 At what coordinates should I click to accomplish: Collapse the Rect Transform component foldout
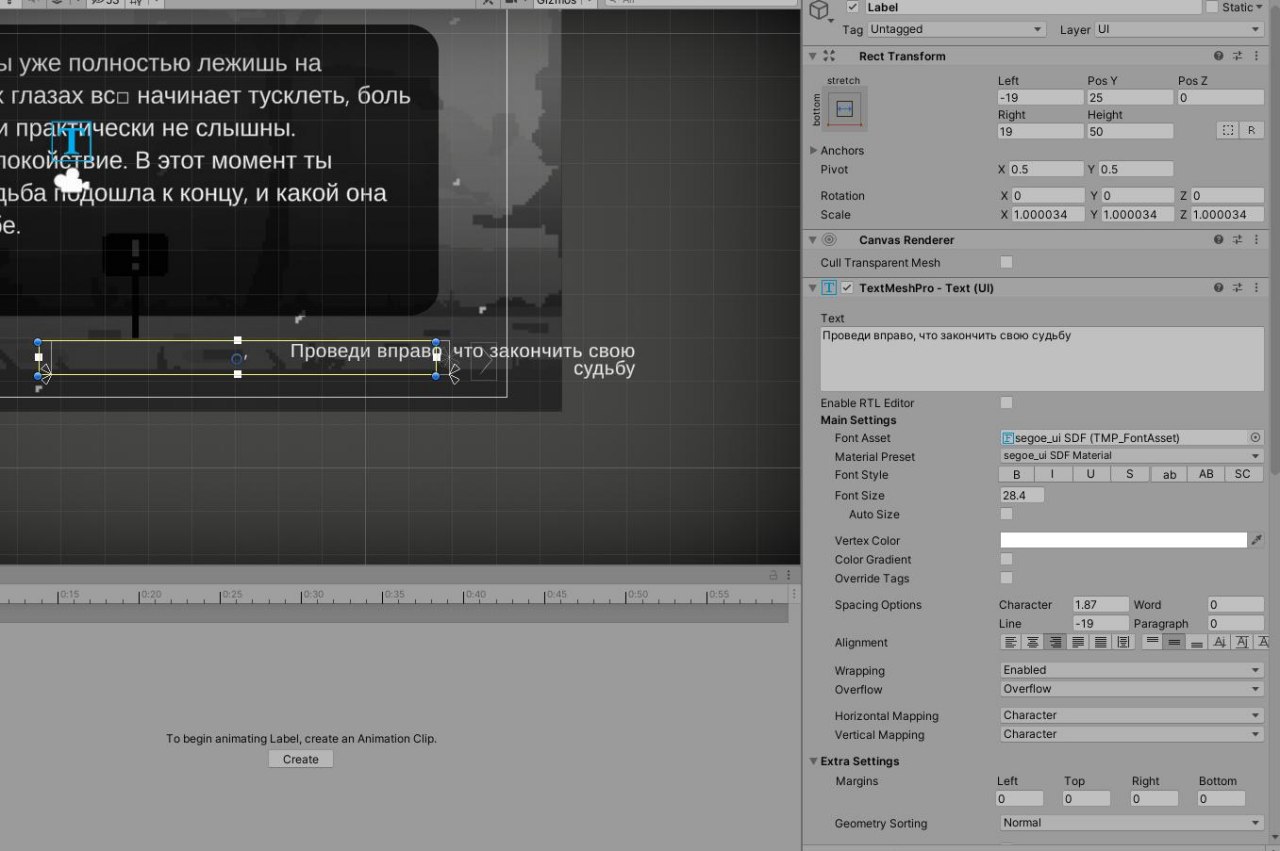pos(813,56)
